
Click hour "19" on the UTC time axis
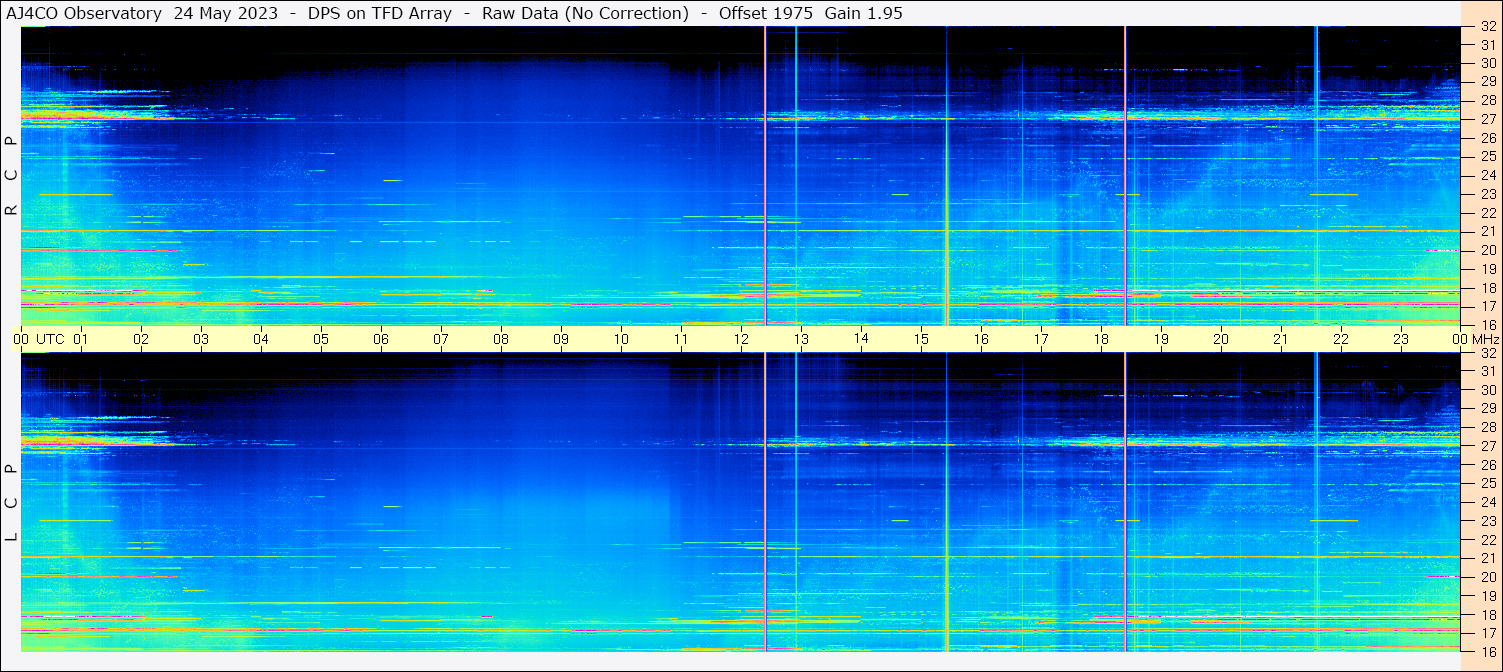click(x=1161, y=339)
